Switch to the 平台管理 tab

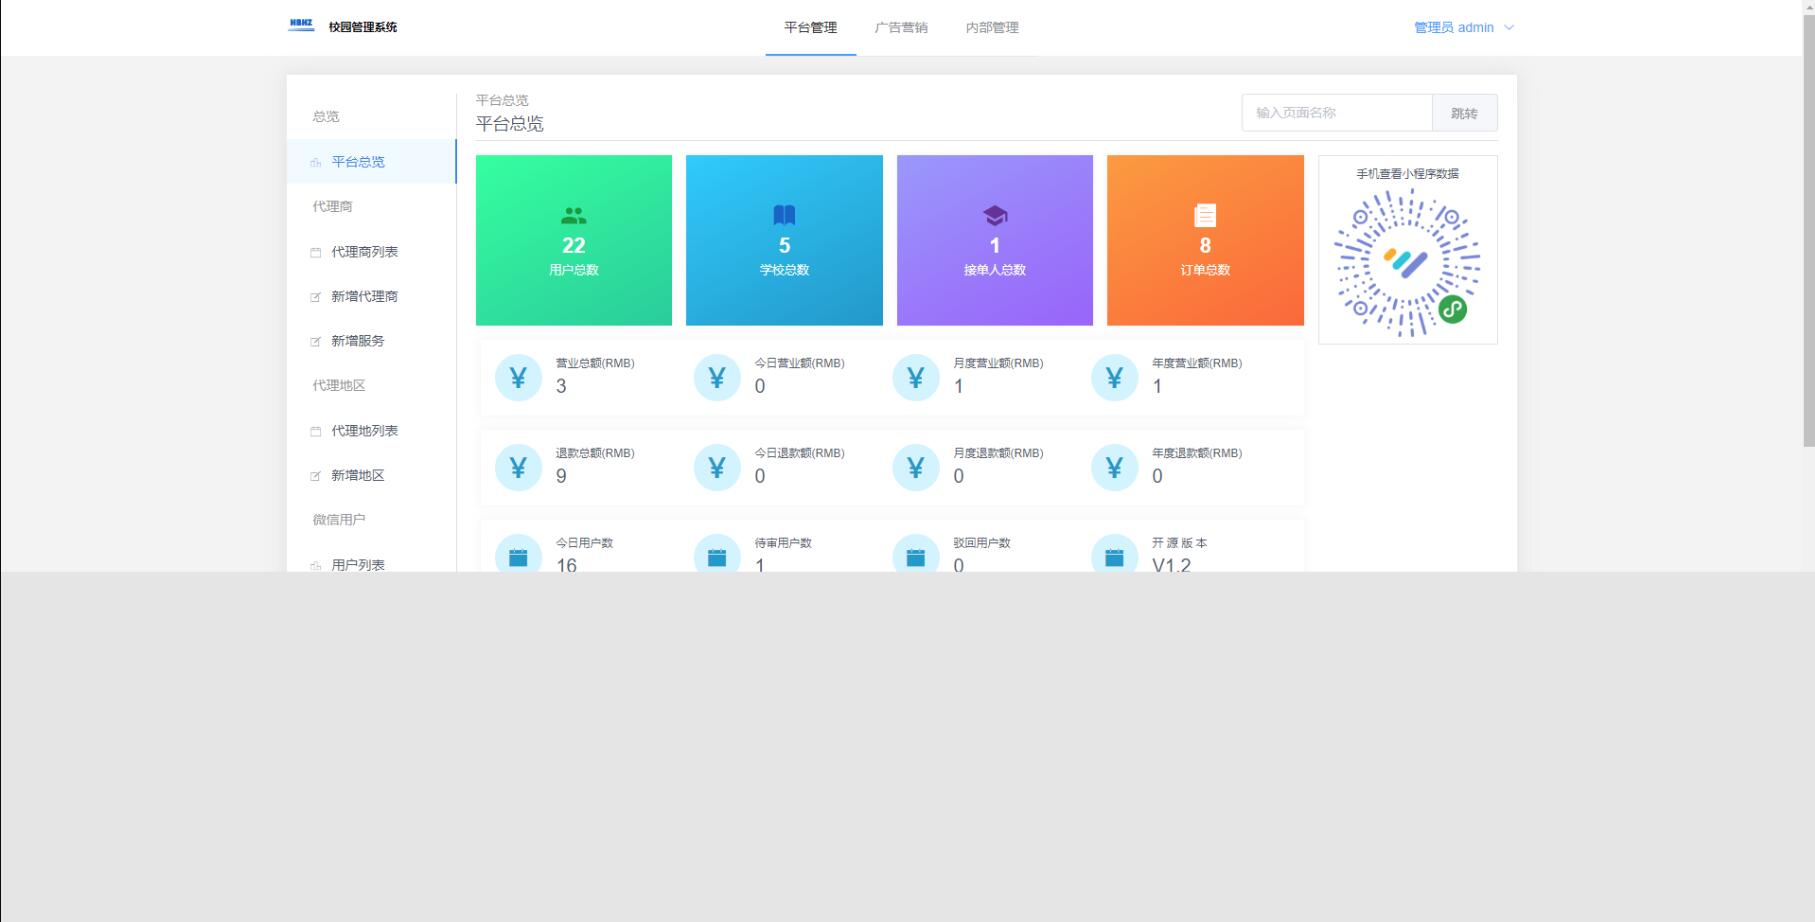coord(810,28)
